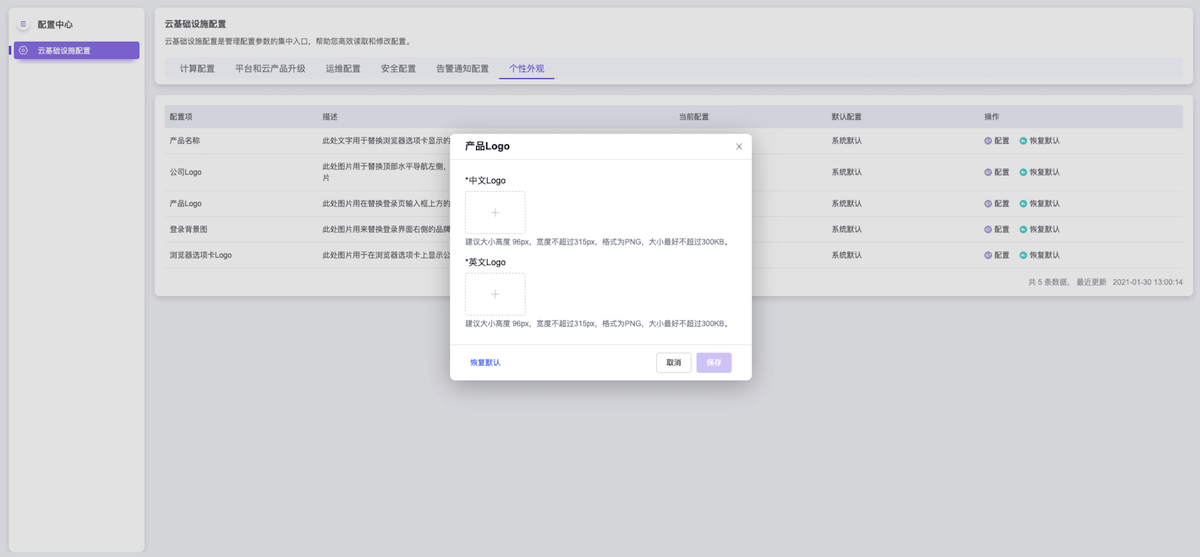Switch to the 计算配置 tab
This screenshot has height=557, width=1200.
click(x=197, y=69)
